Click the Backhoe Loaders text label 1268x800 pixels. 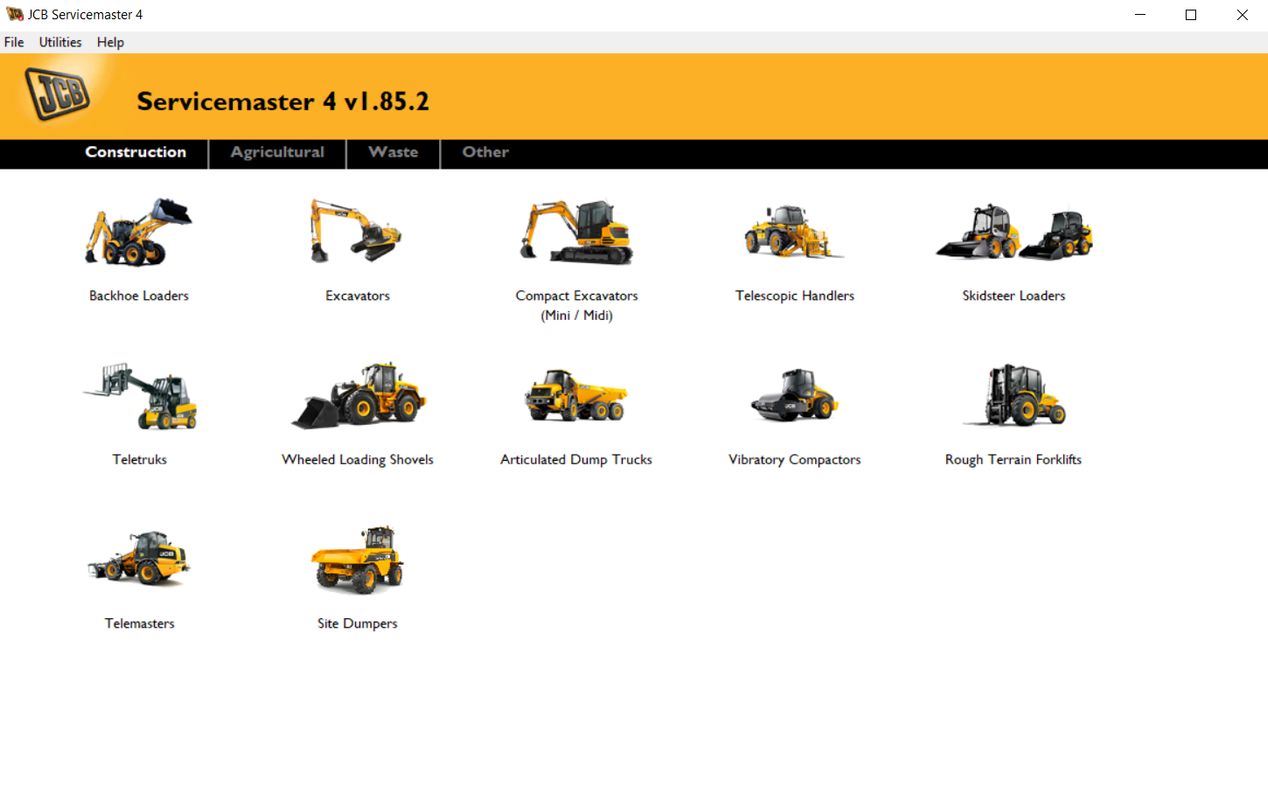[x=139, y=296]
